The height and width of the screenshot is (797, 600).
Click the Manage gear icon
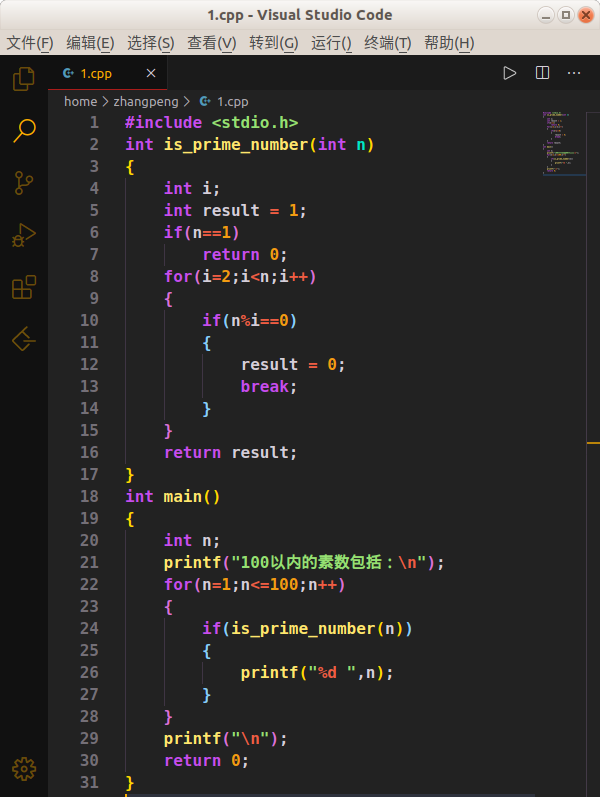(x=24, y=768)
